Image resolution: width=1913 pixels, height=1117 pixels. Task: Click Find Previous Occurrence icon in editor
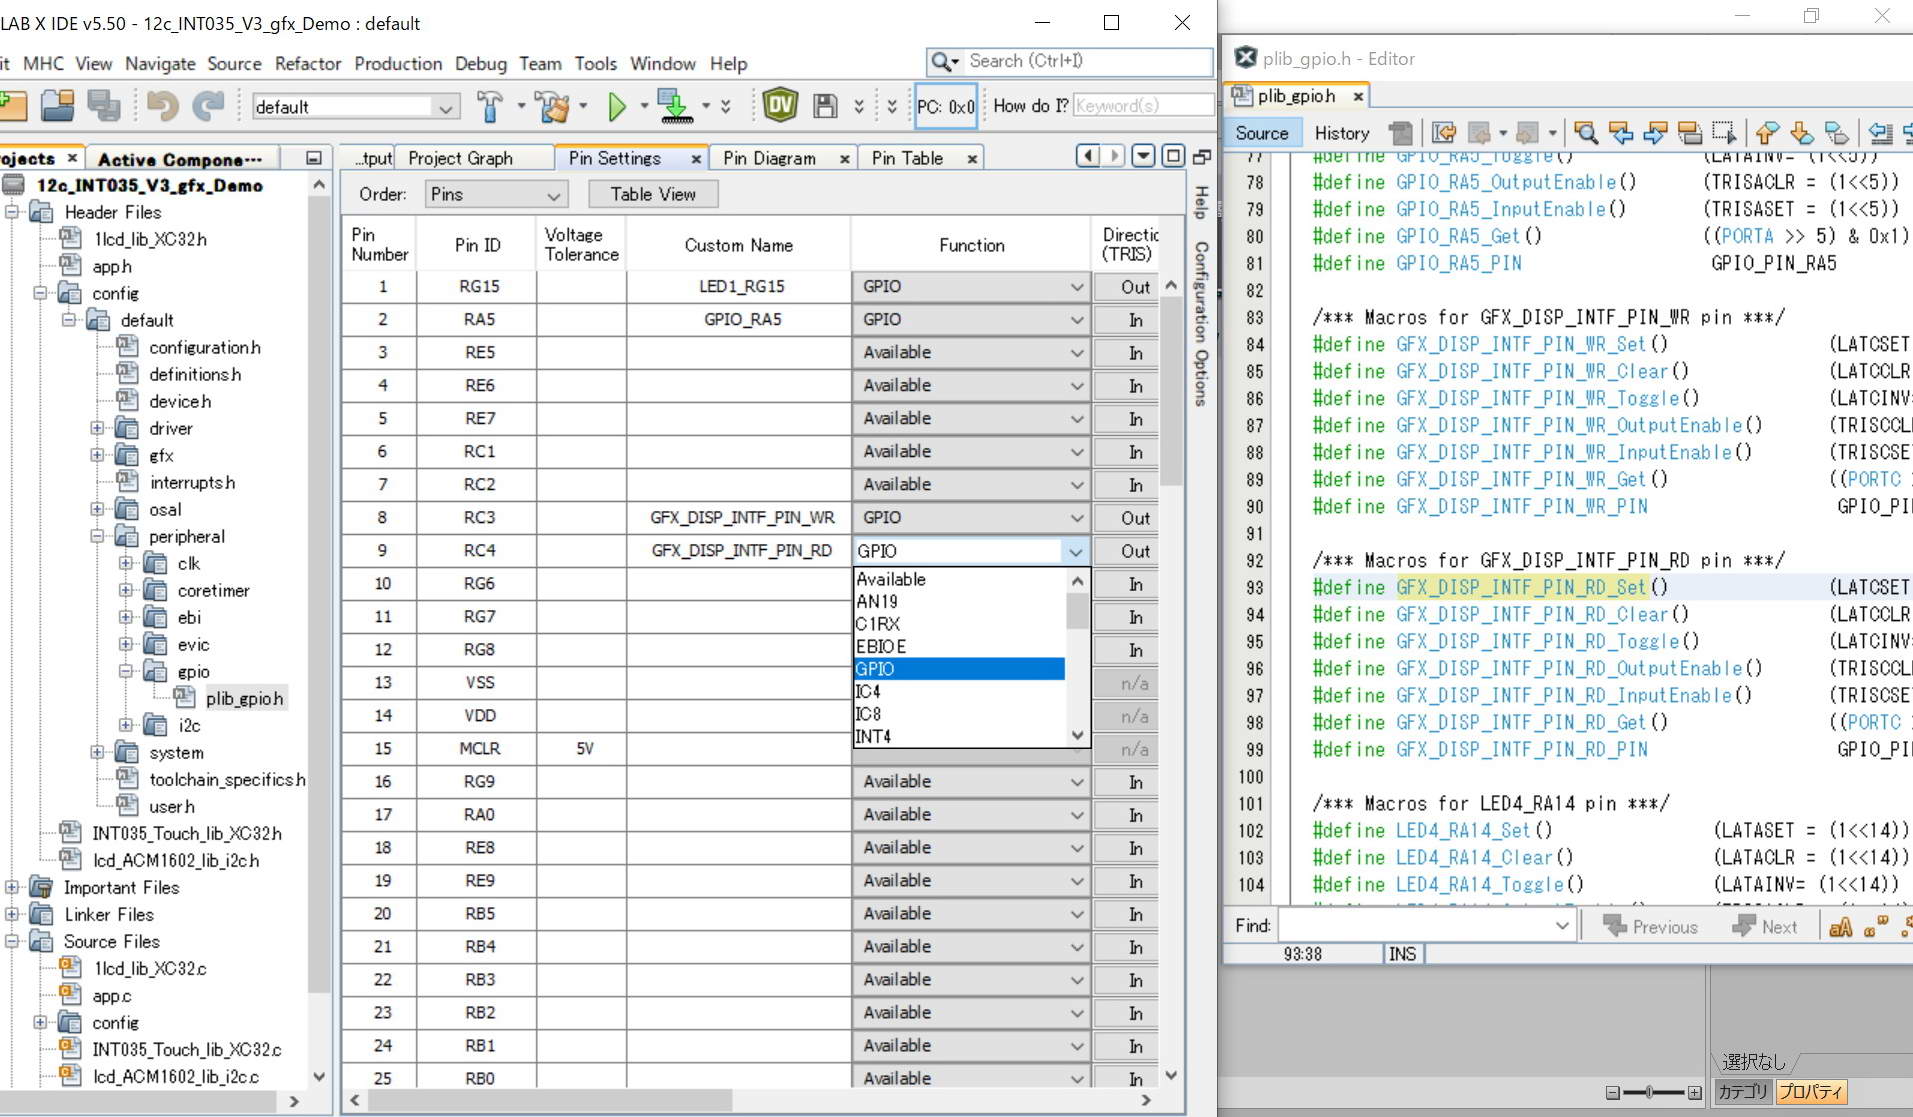(1621, 132)
